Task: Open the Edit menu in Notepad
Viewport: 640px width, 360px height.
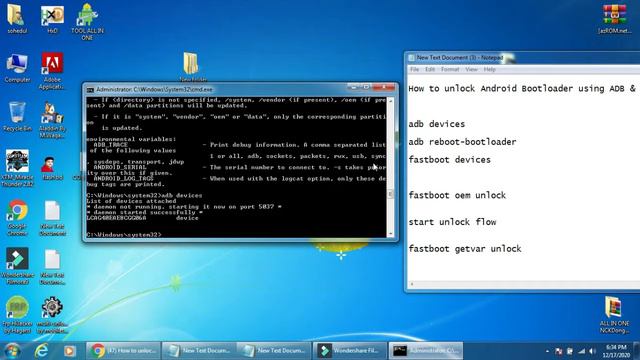Action: tap(430, 69)
